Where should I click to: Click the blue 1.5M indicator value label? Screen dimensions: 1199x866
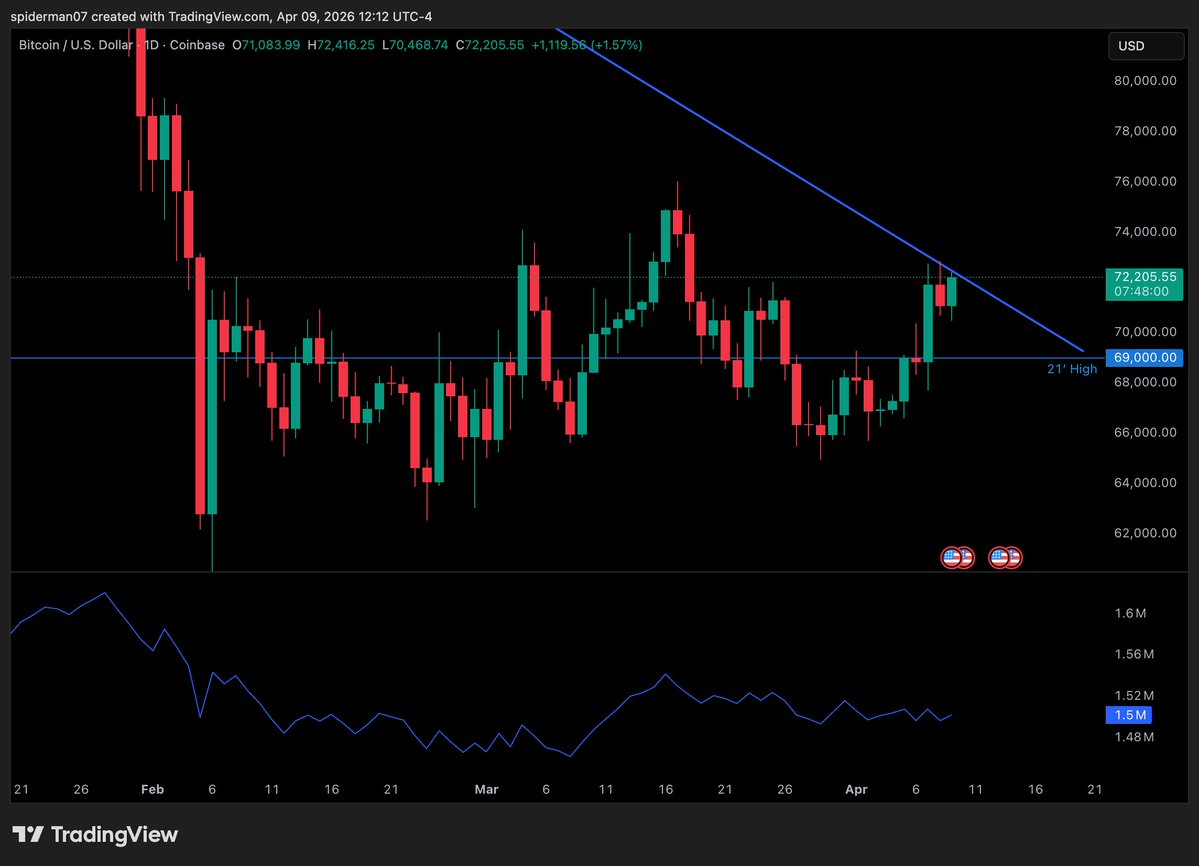(x=1128, y=715)
